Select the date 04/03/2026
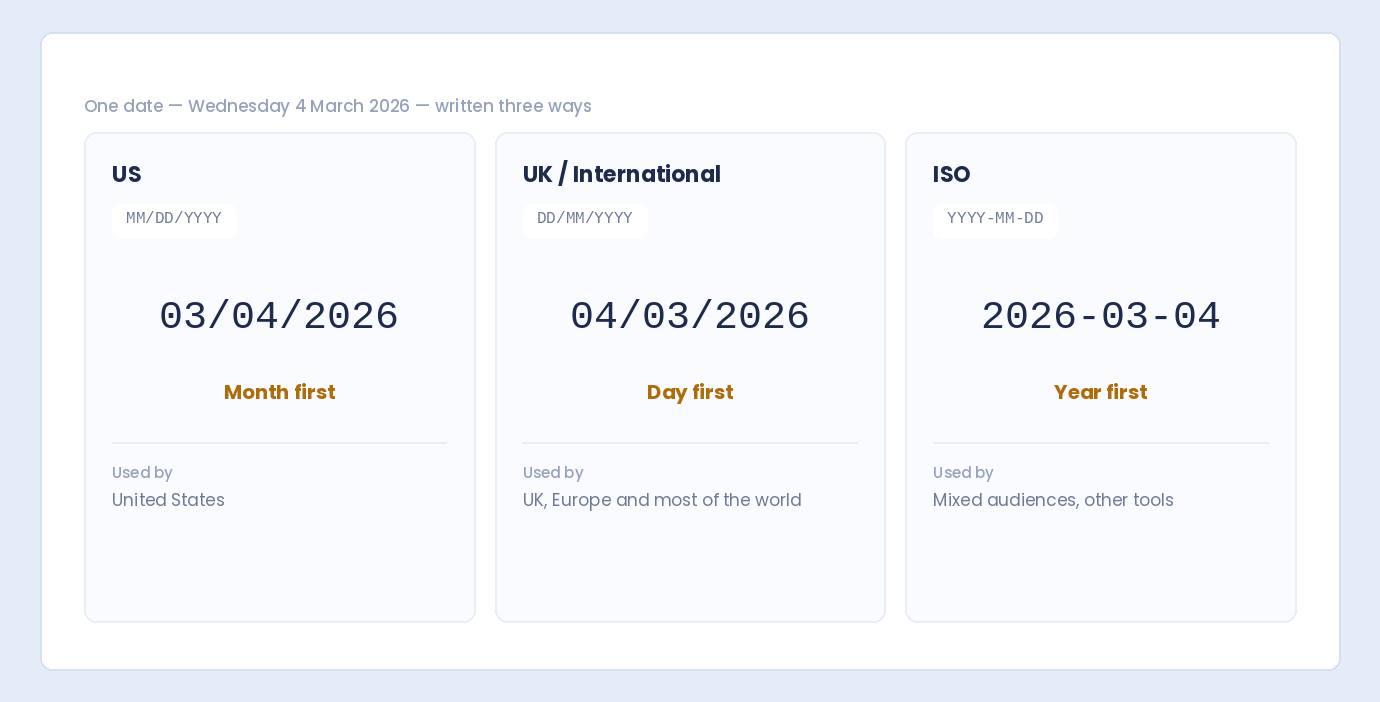The height and width of the screenshot is (702, 1380). tap(690, 317)
